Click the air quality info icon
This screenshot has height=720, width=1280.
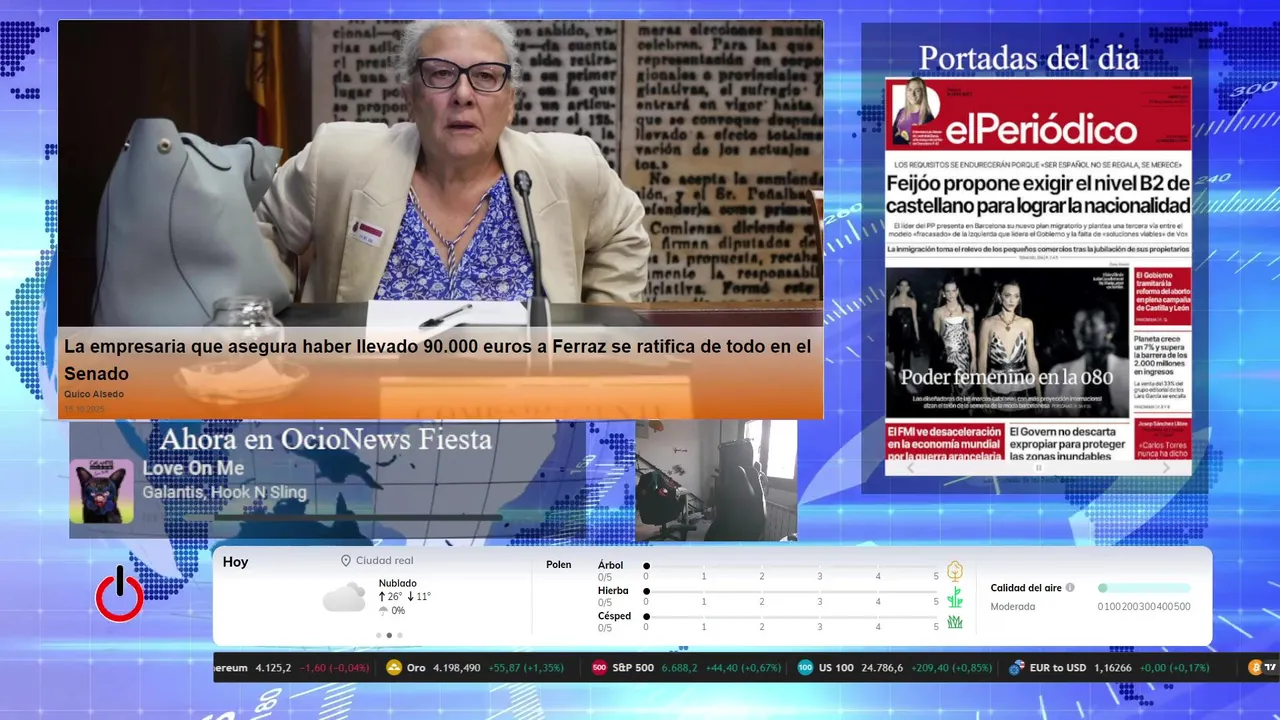point(1070,588)
